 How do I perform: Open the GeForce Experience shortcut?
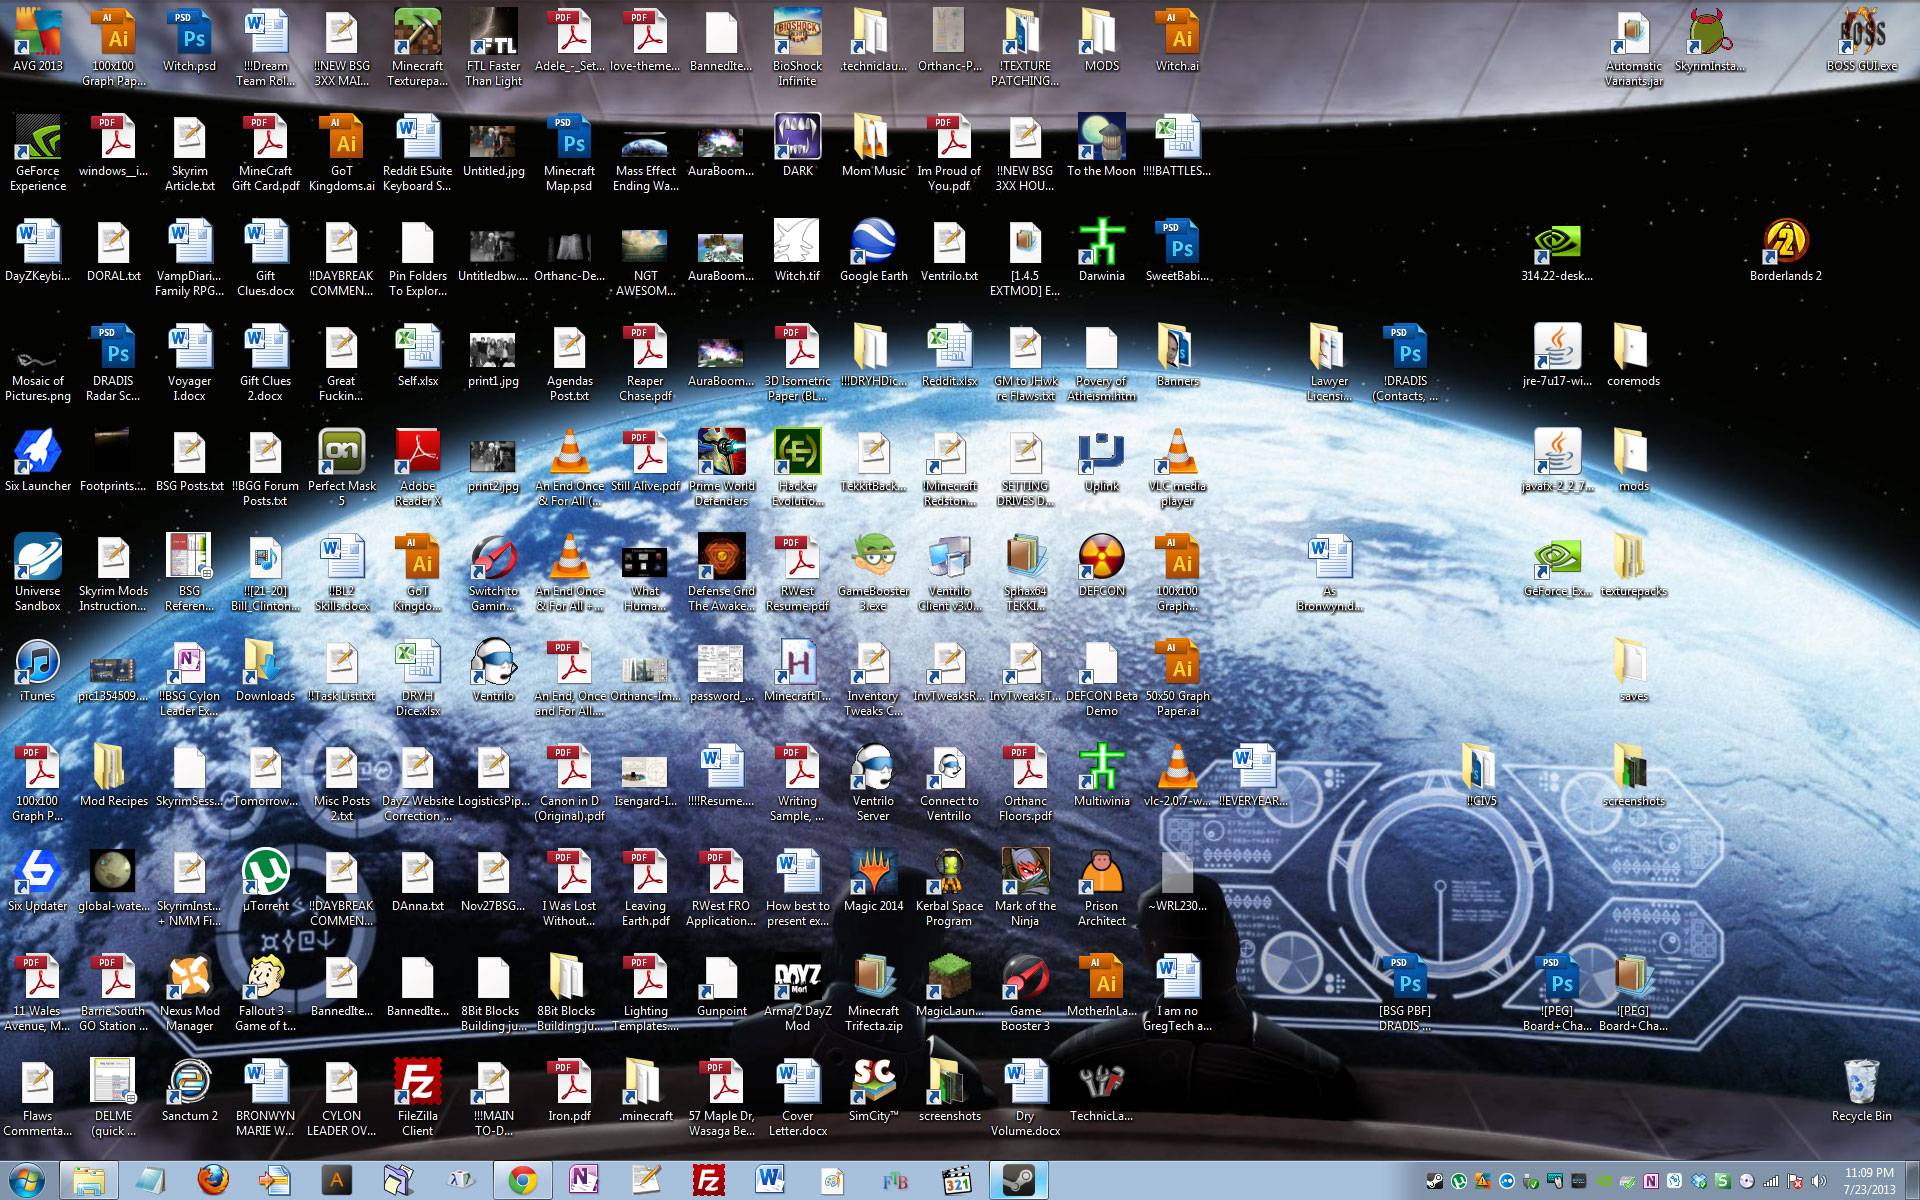(37, 152)
